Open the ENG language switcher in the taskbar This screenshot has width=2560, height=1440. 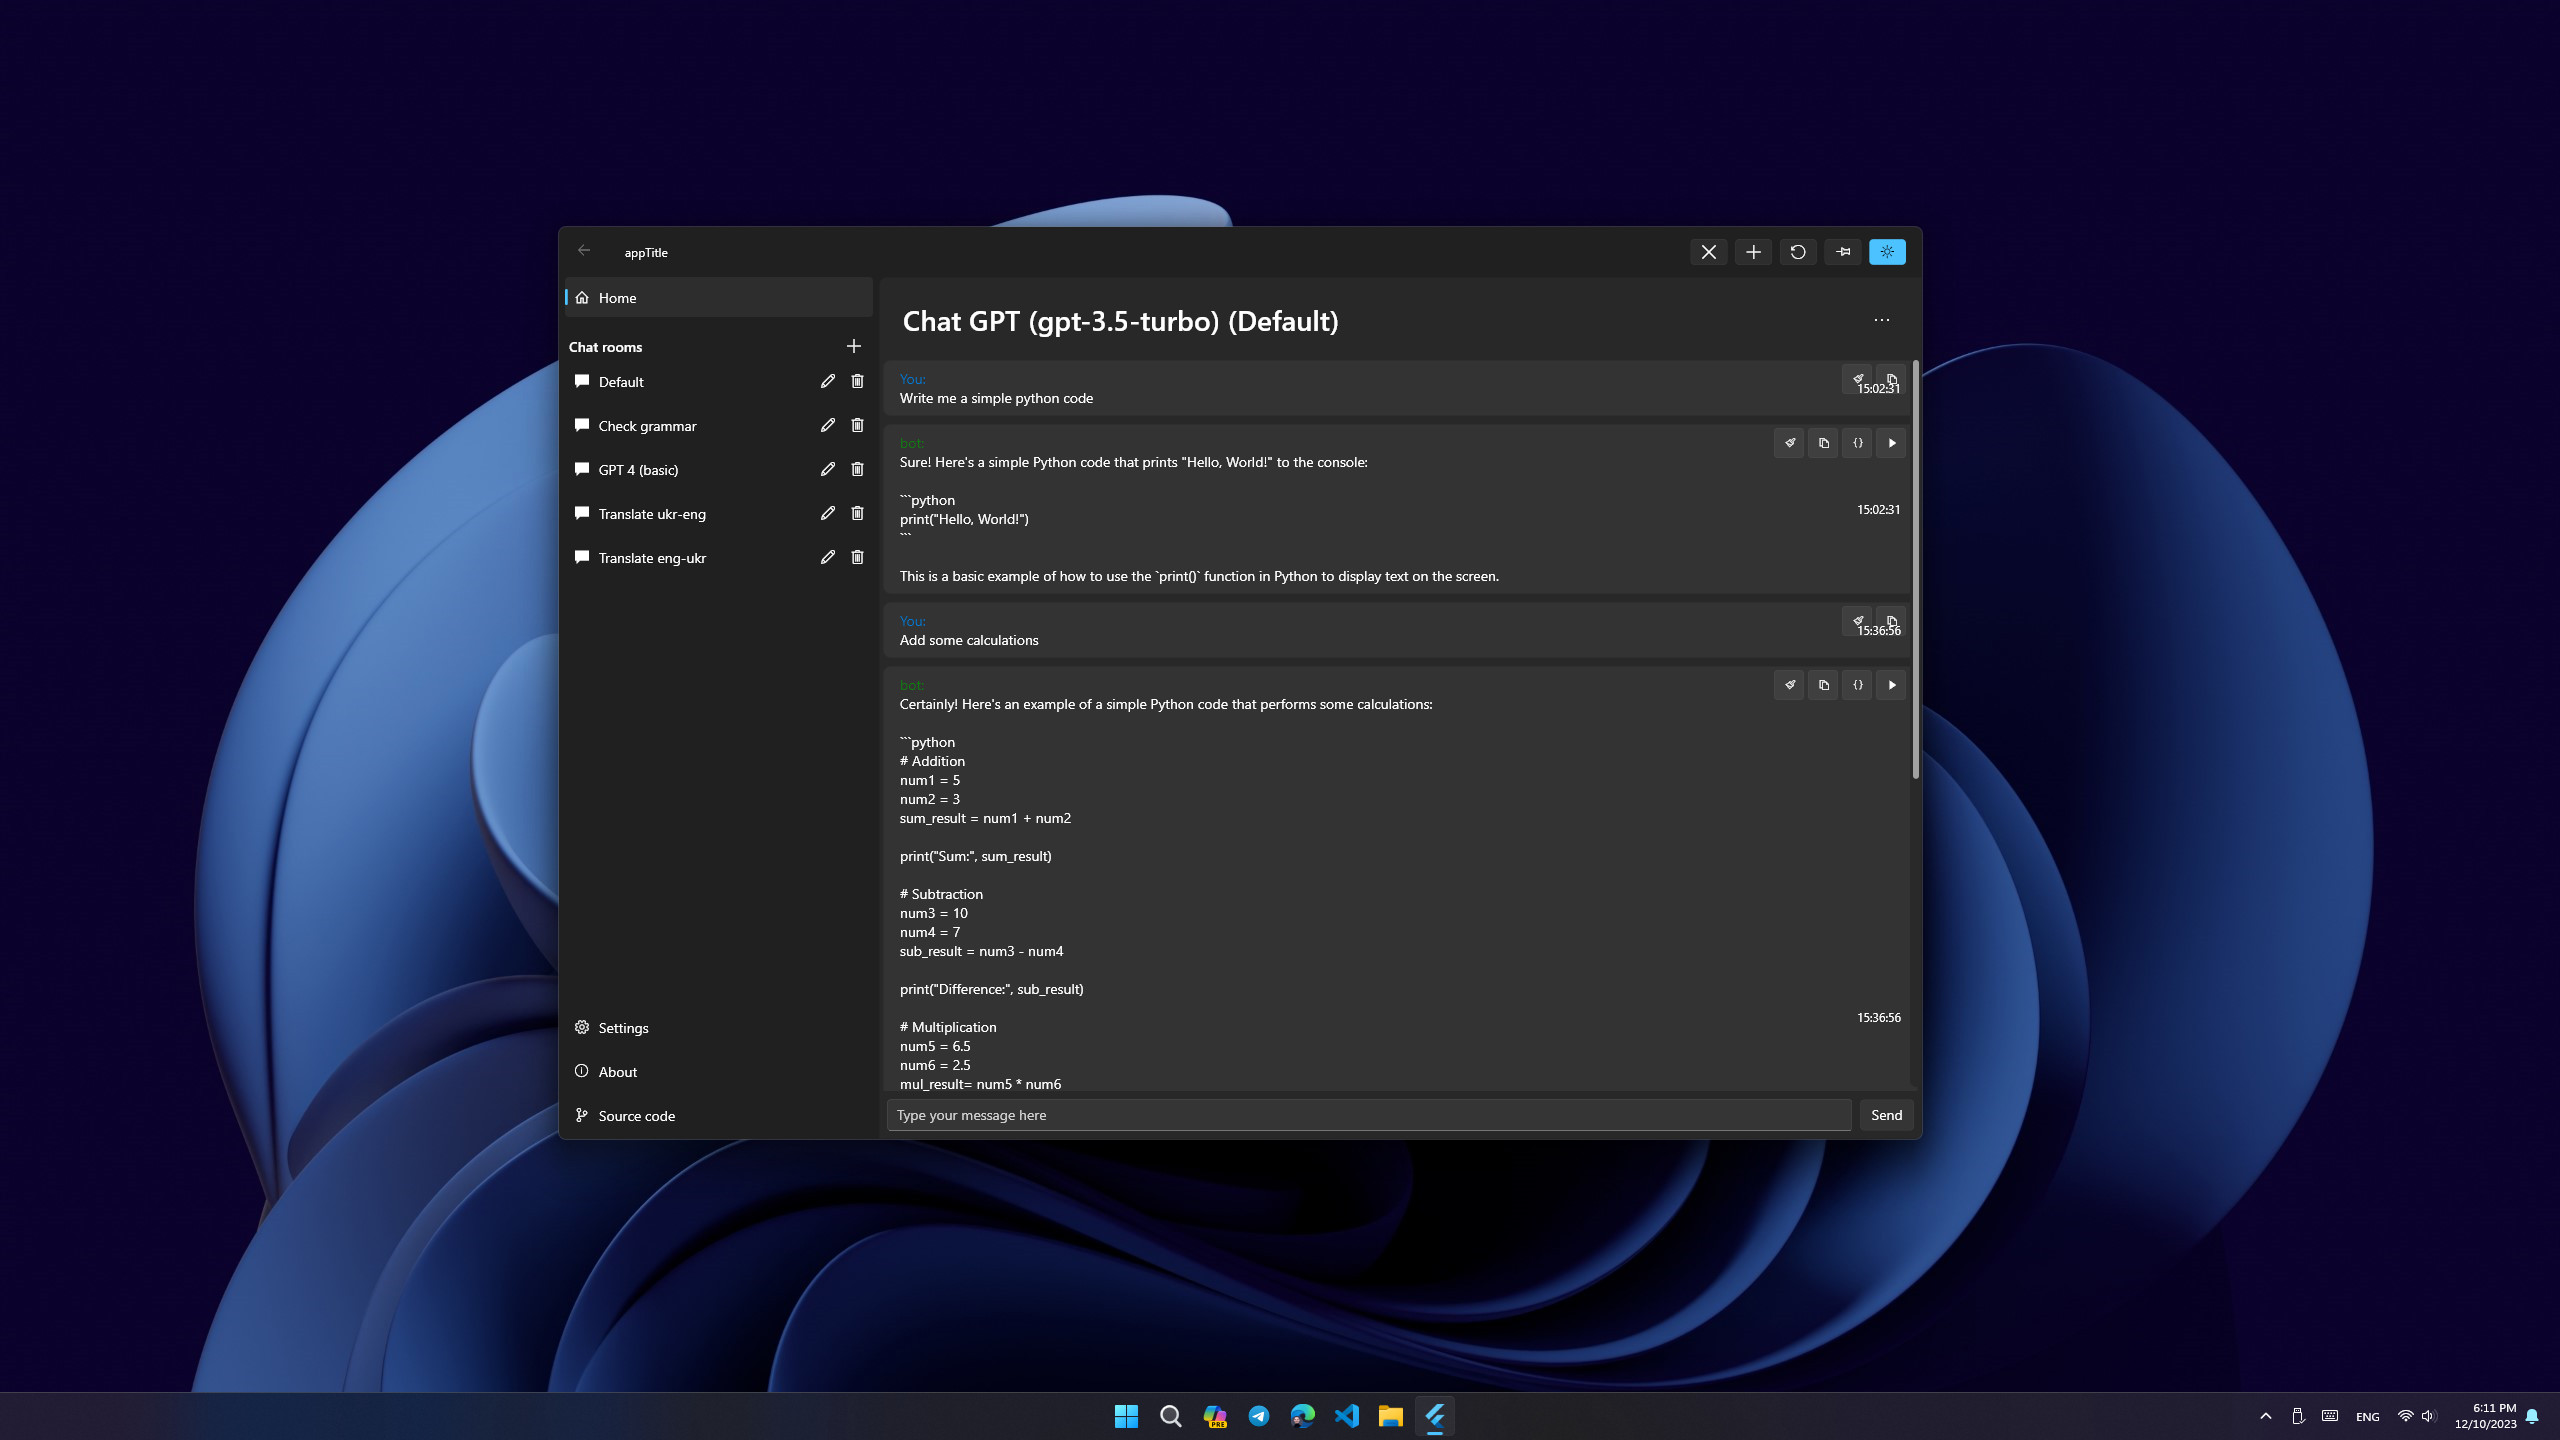[x=2367, y=1417]
